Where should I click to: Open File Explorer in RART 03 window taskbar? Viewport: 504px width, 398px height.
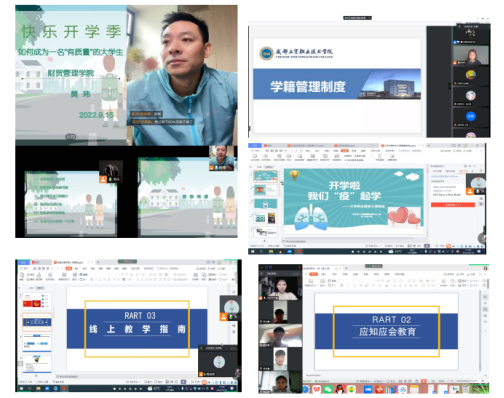38,388
